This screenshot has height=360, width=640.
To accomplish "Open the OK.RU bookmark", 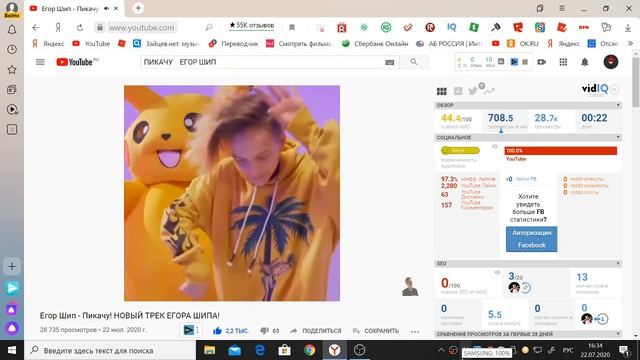I will coord(522,43).
